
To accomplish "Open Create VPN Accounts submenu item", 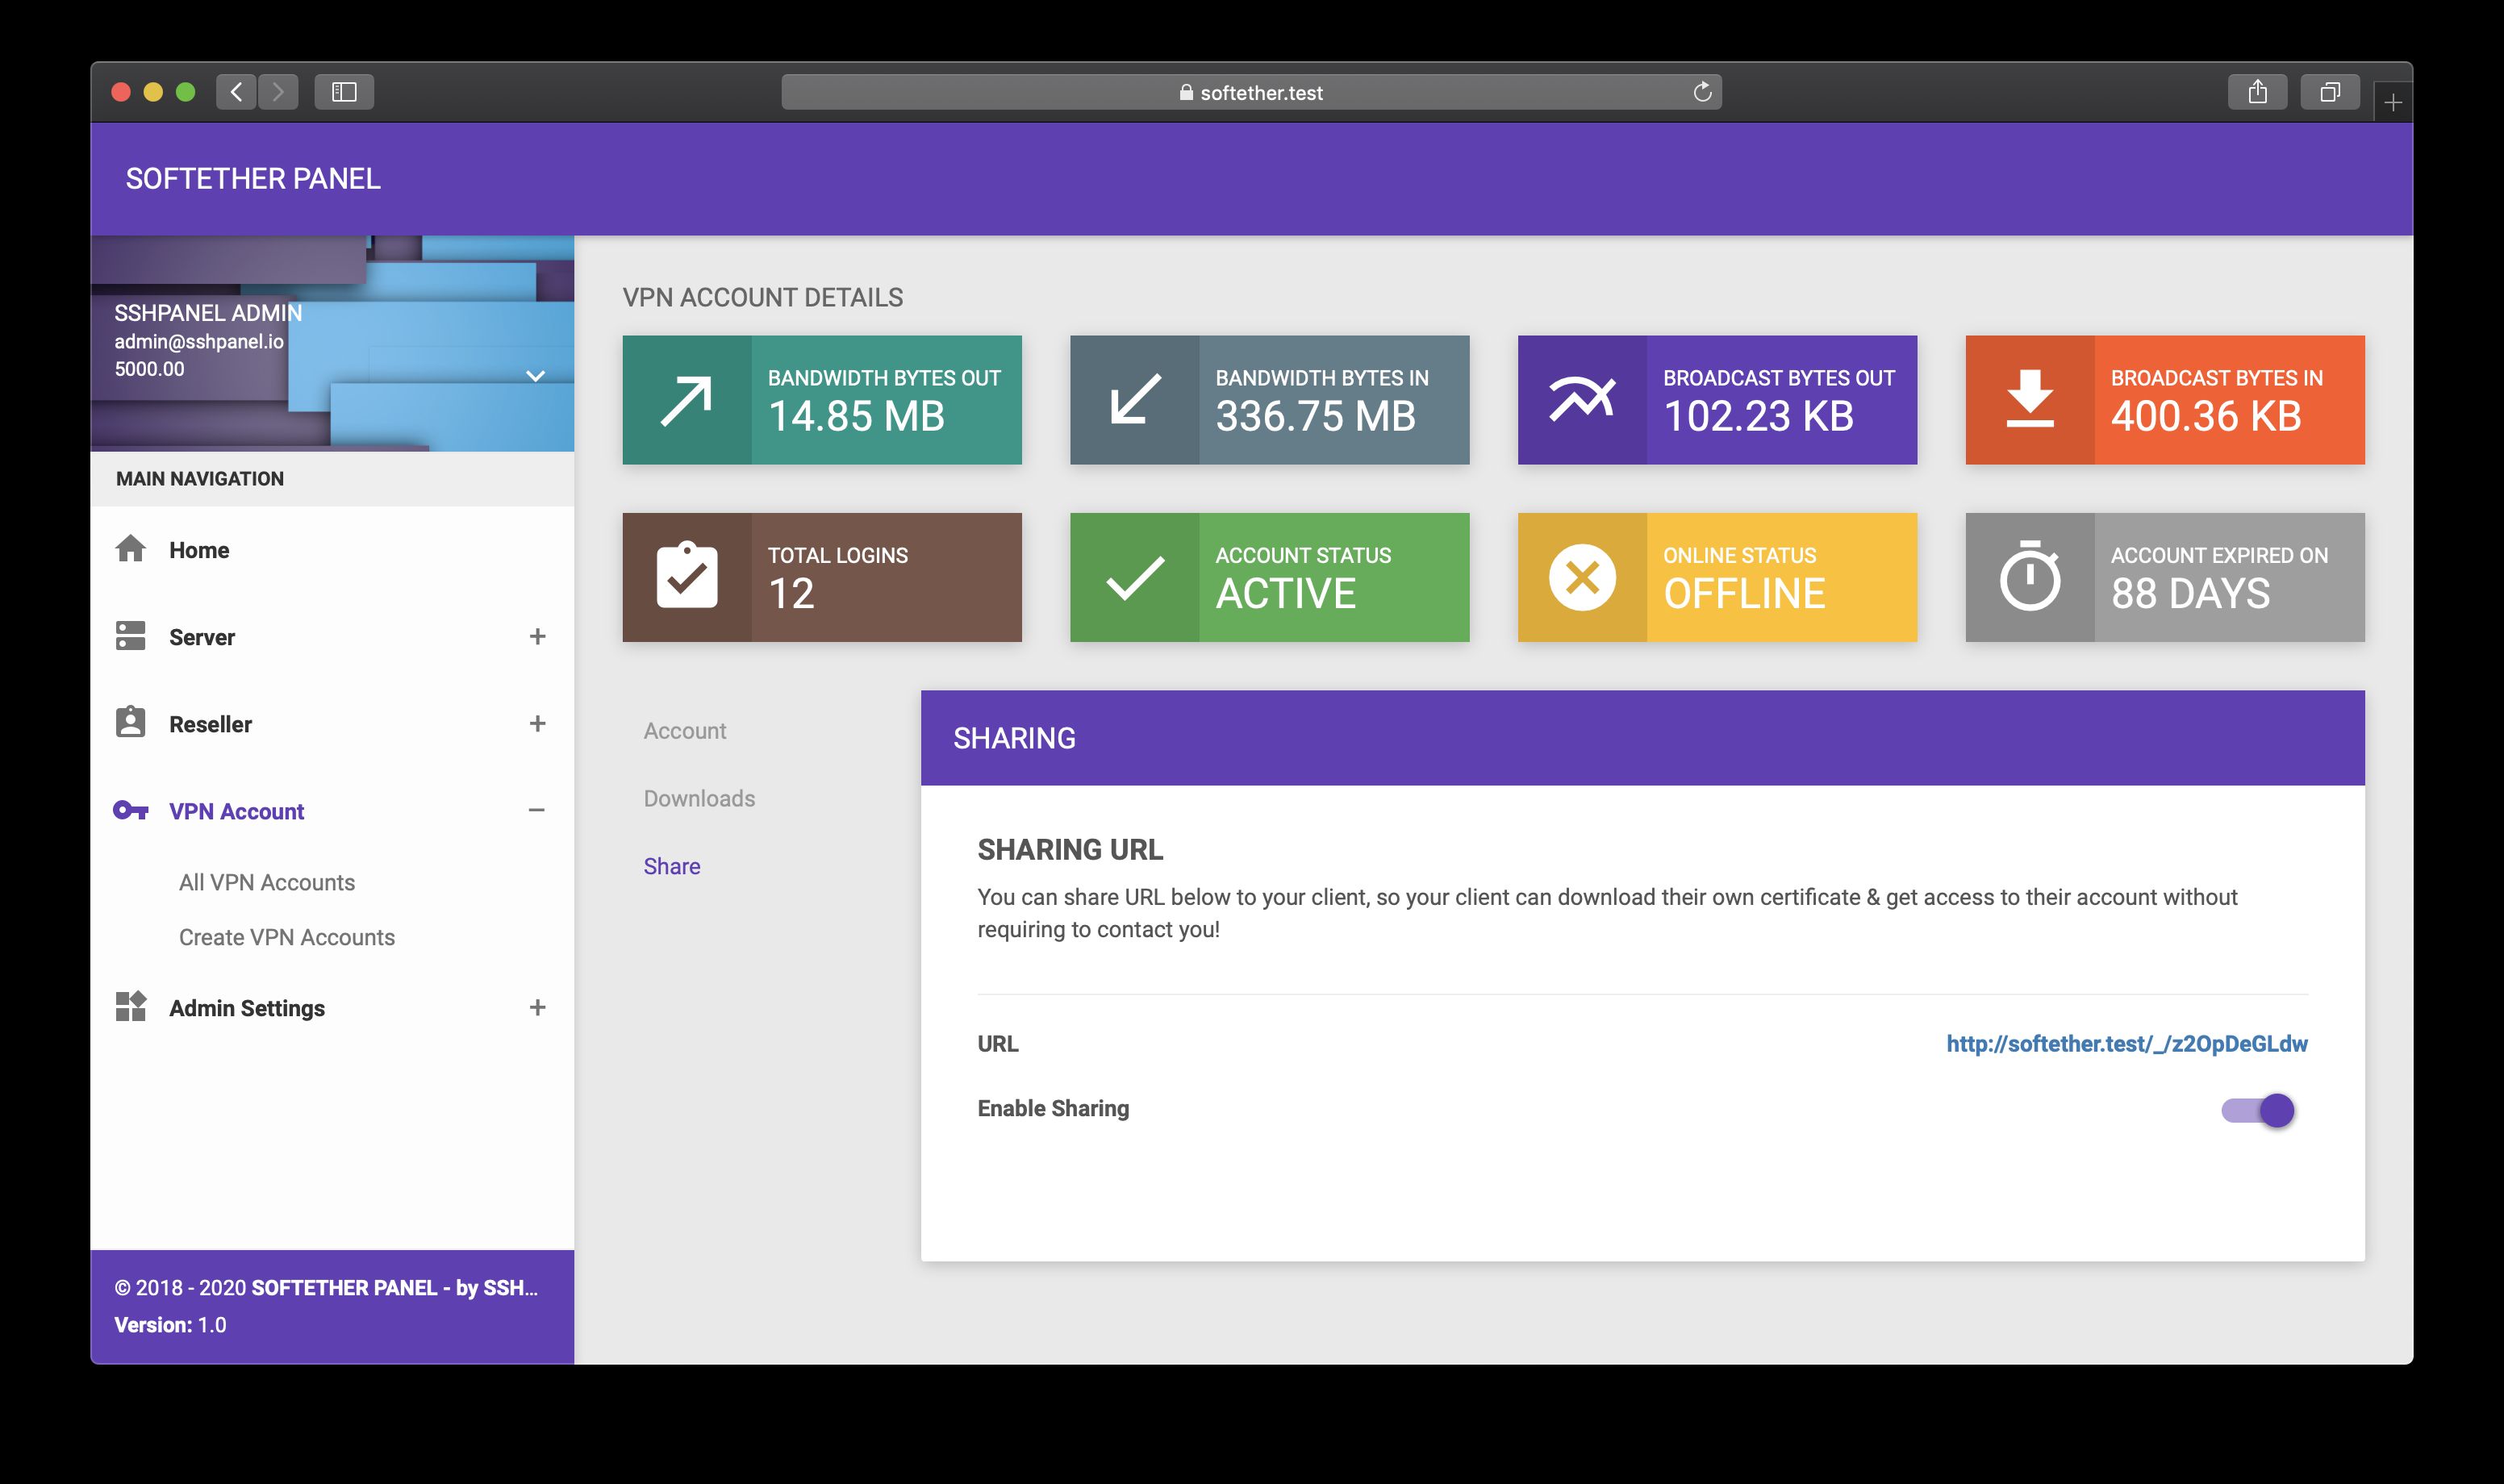I will tap(287, 937).
